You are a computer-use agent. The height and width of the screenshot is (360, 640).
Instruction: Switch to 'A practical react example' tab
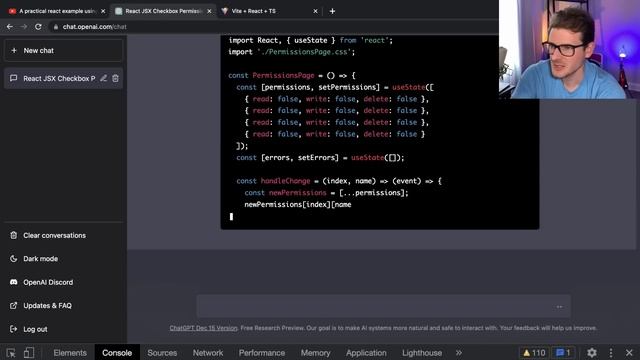coord(56,11)
